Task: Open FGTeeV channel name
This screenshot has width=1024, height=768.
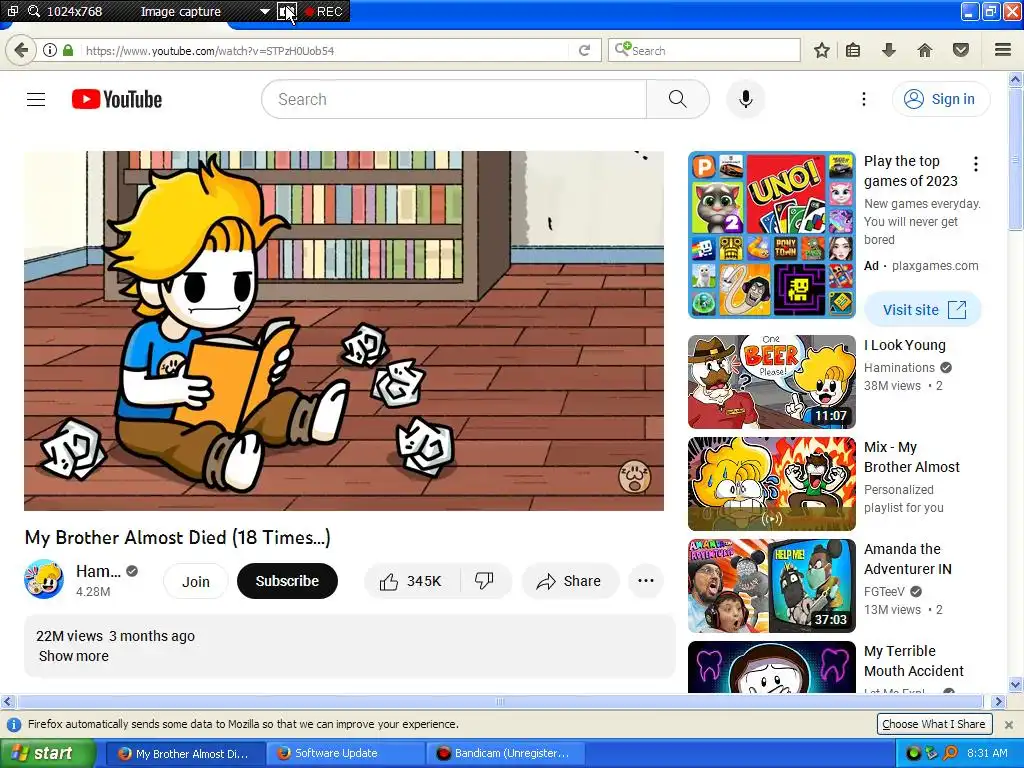Action: click(884, 592)
